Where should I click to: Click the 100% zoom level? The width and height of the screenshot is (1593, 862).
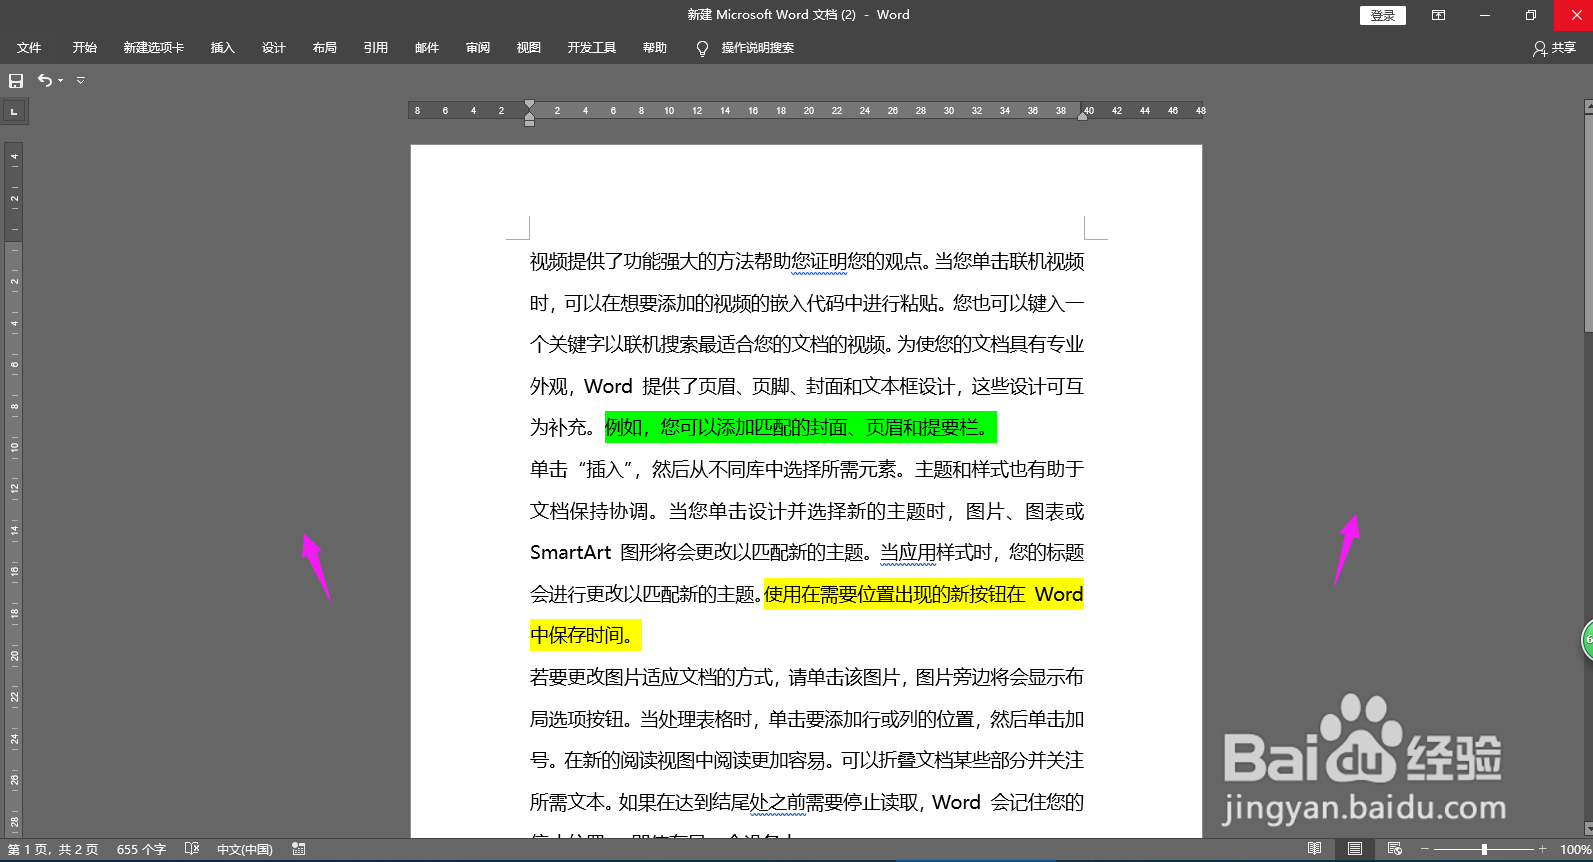(x=1575, y=849)
